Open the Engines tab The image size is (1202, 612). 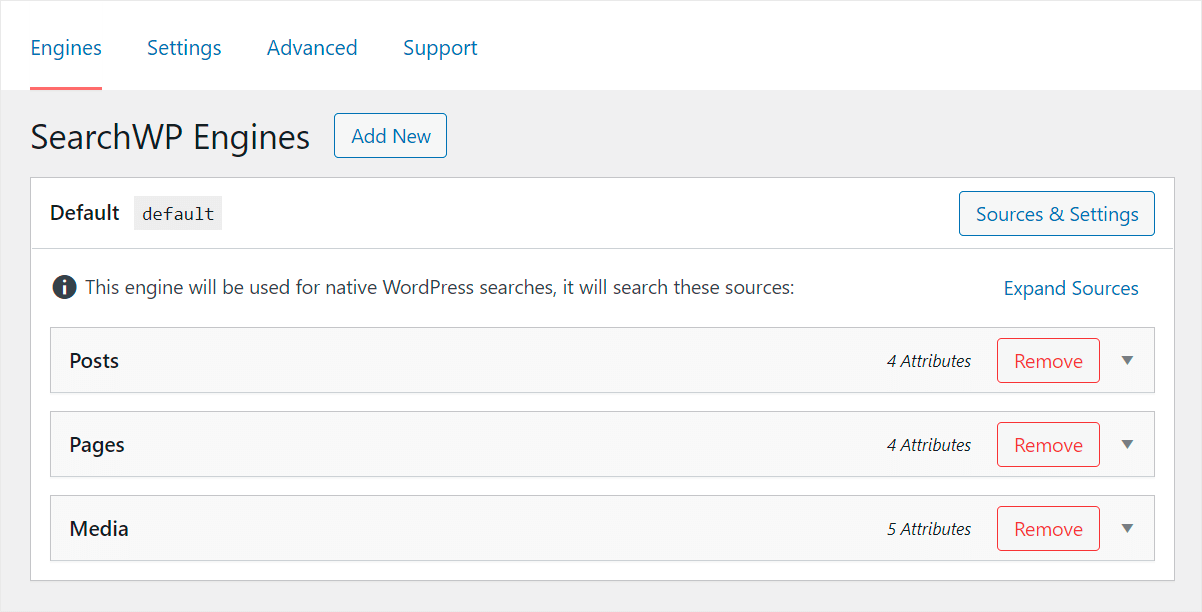click(x=66, y=48)
